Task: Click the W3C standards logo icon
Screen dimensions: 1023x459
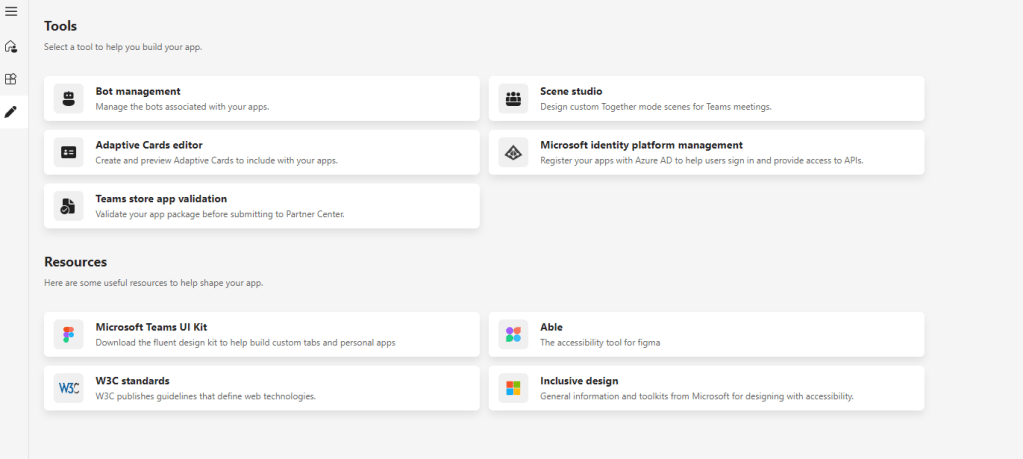Action: [68, 388]
